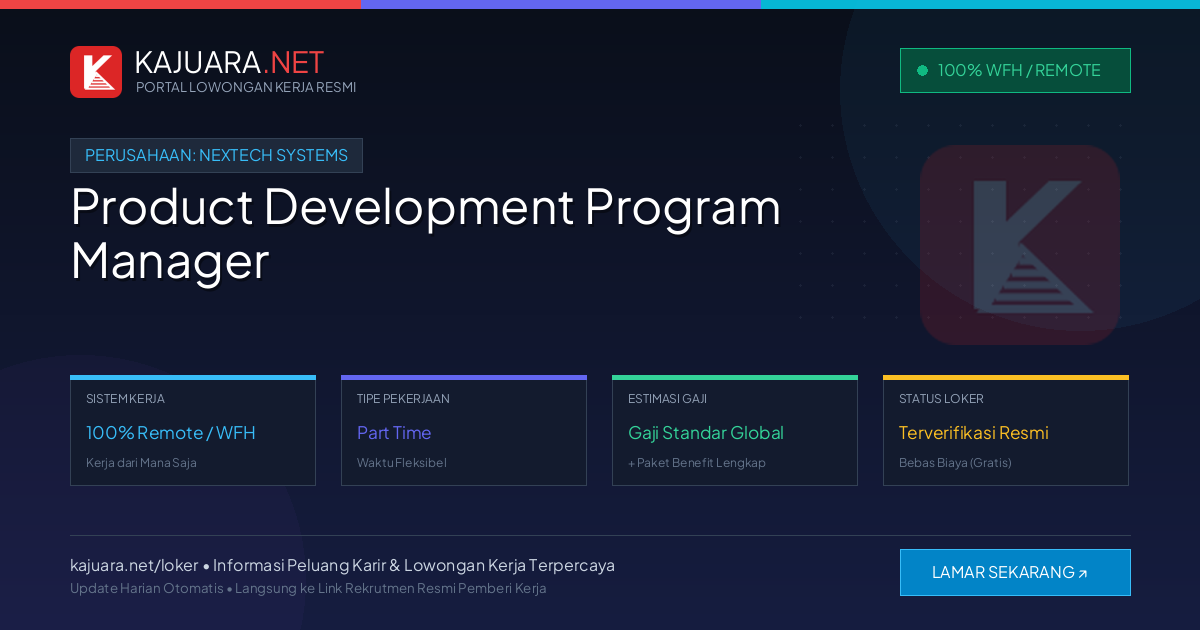Select the Status Loker card
Screen dimensions: 1200x630
pos(1006,431)
